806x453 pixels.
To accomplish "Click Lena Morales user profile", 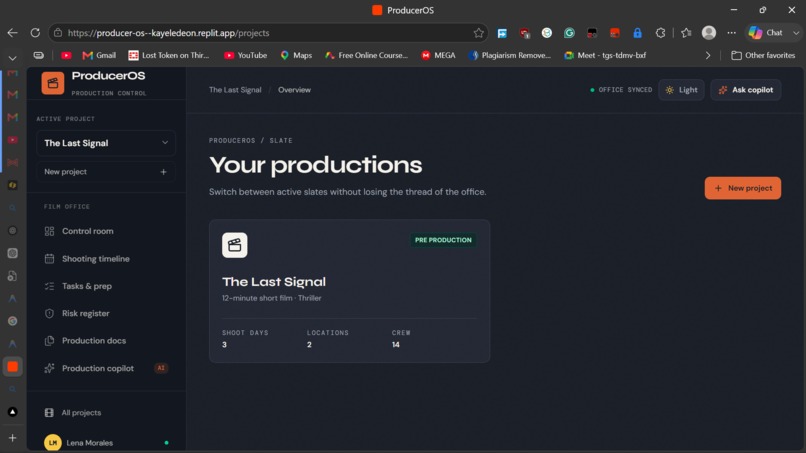I will coord(106,442).
